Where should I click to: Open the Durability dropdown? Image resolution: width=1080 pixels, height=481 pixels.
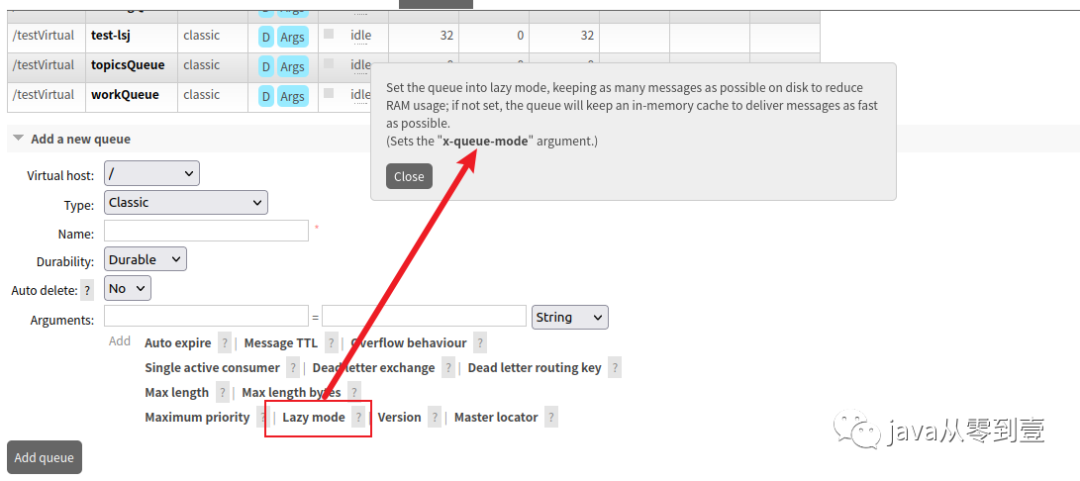coord(146,260)
